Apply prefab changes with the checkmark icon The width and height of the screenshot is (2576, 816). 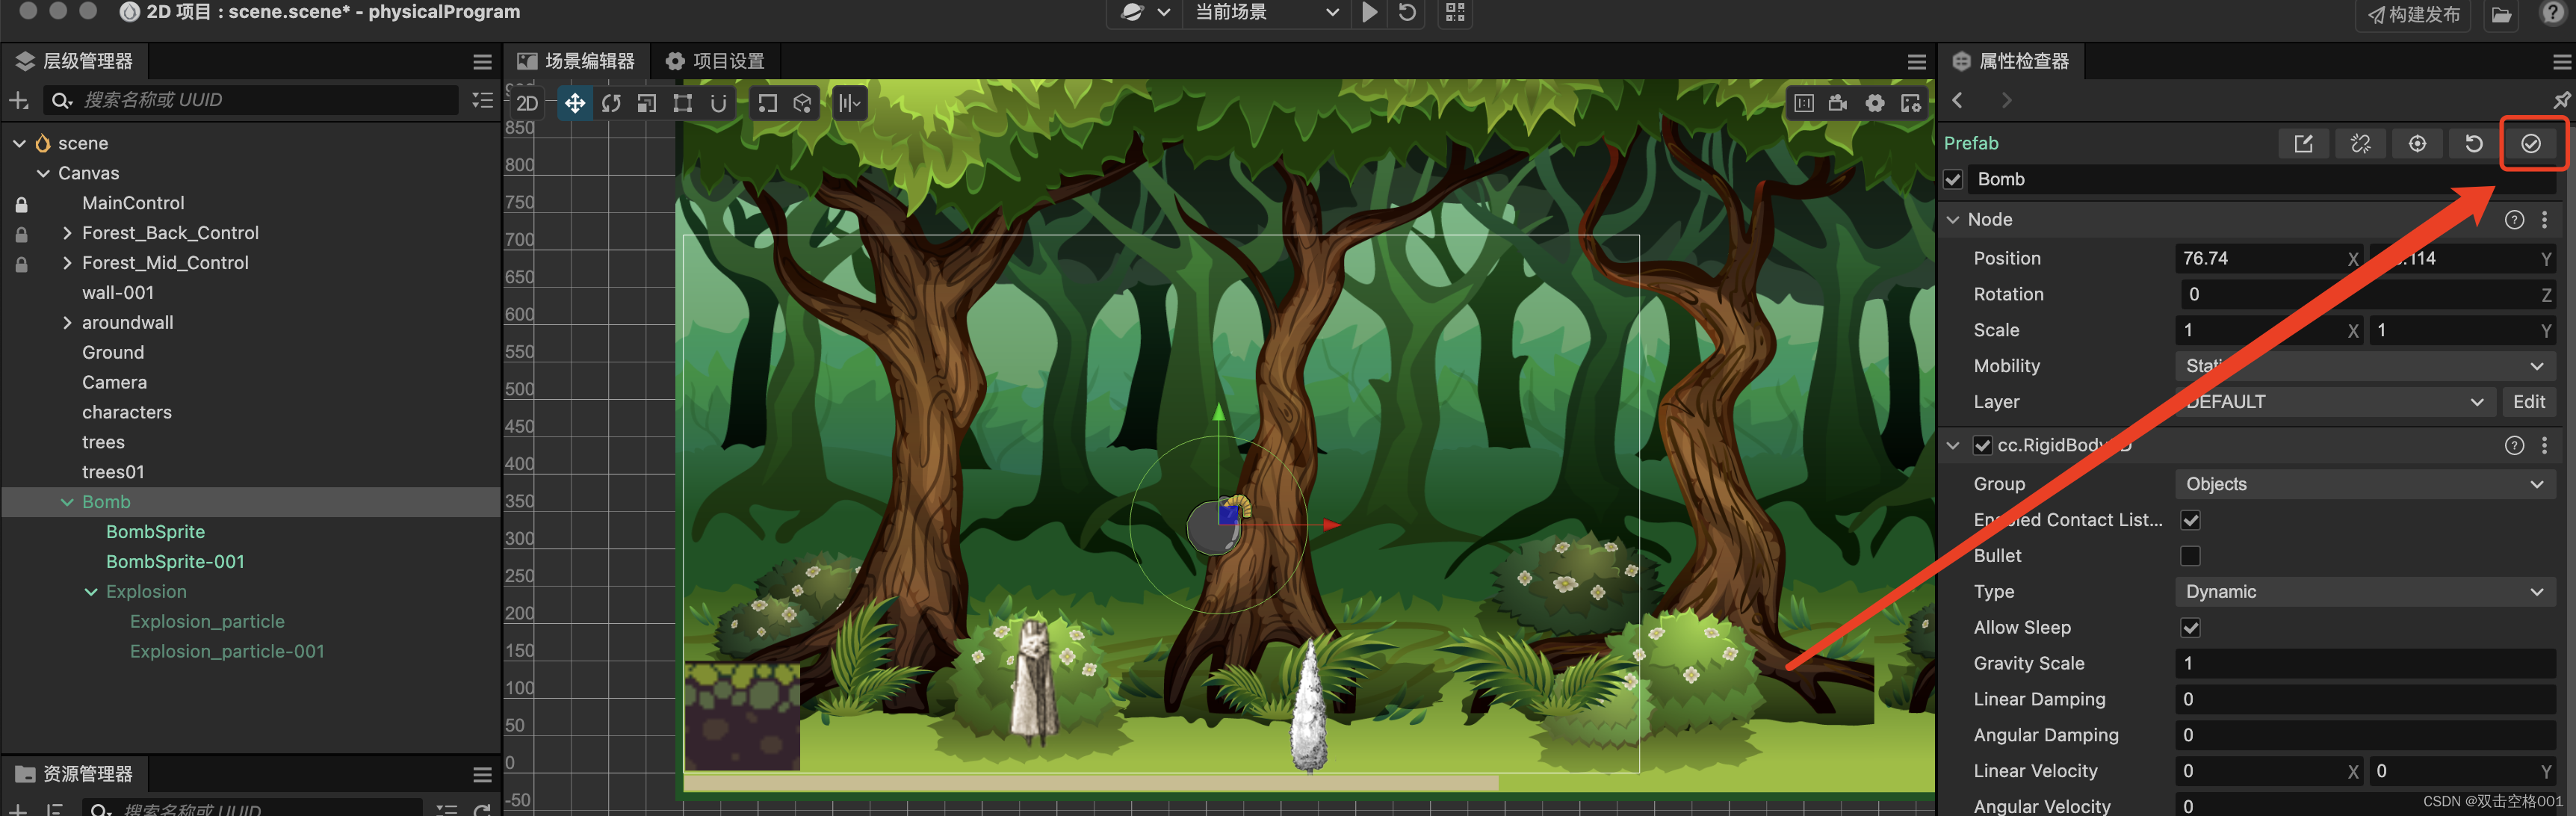click(2530, 144)
